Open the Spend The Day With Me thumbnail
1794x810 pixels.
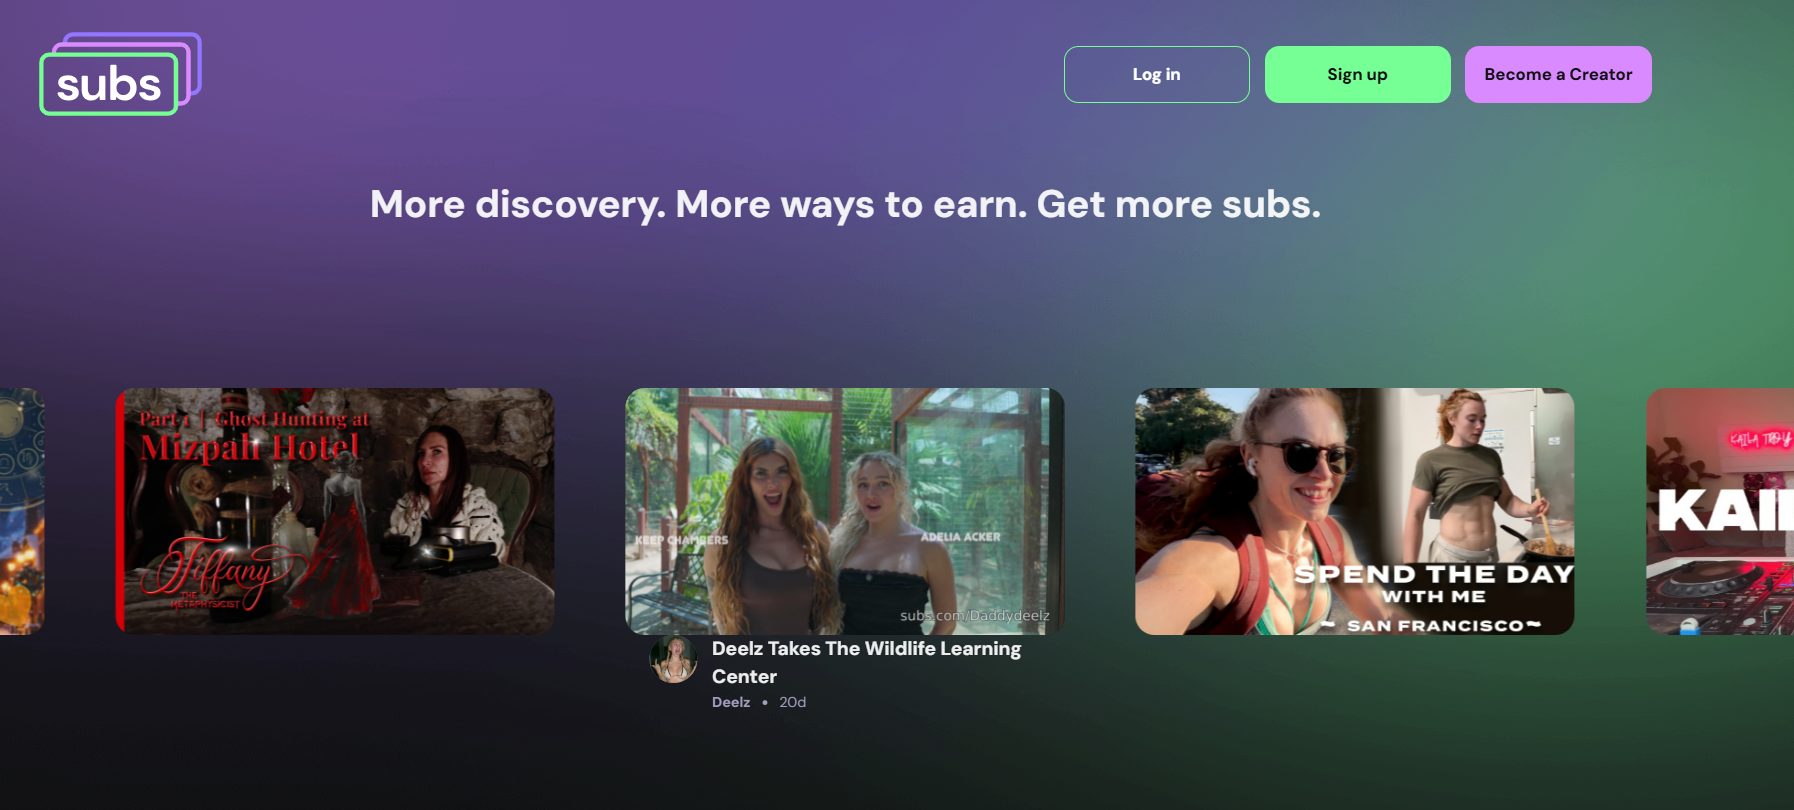coord(1355,511)
